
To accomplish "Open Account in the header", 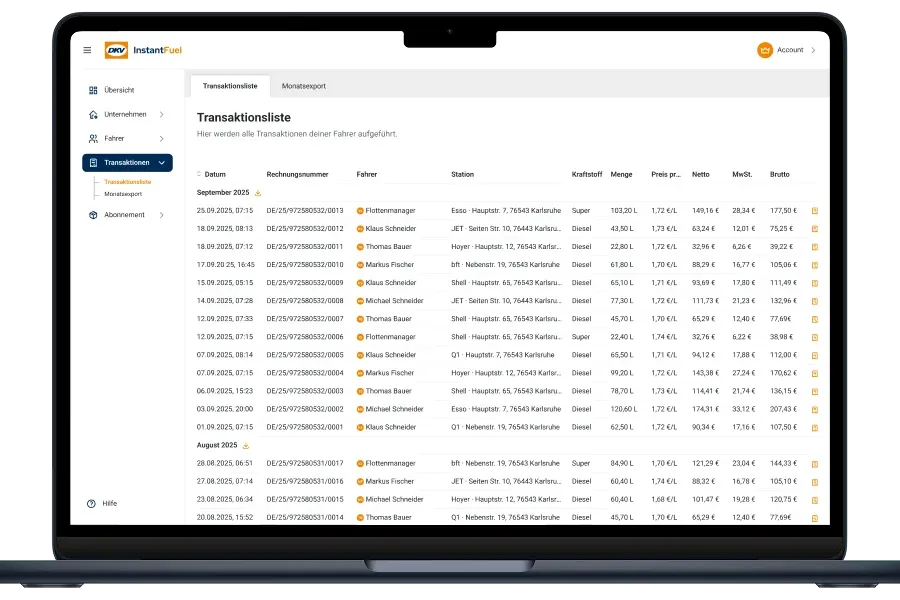I will (790, 50).
